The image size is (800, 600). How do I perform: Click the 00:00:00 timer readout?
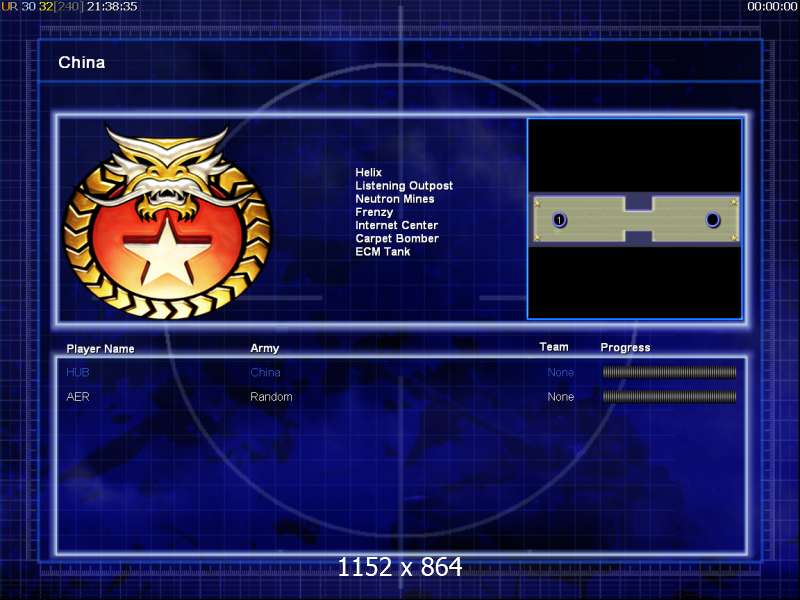772,7
